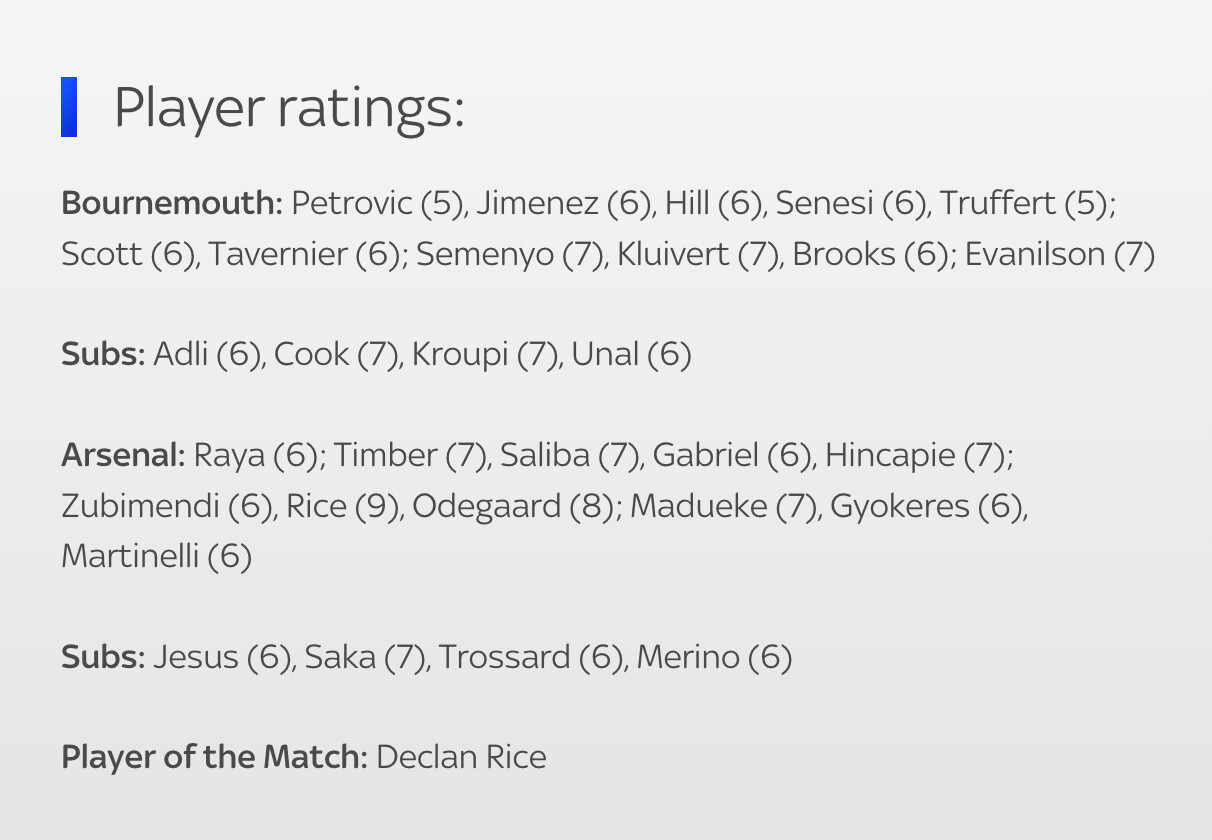Viewport: 1212px width, 840px height.
Task: Click Rice (9) in Arsenal lineup
Action: point(343,506)
